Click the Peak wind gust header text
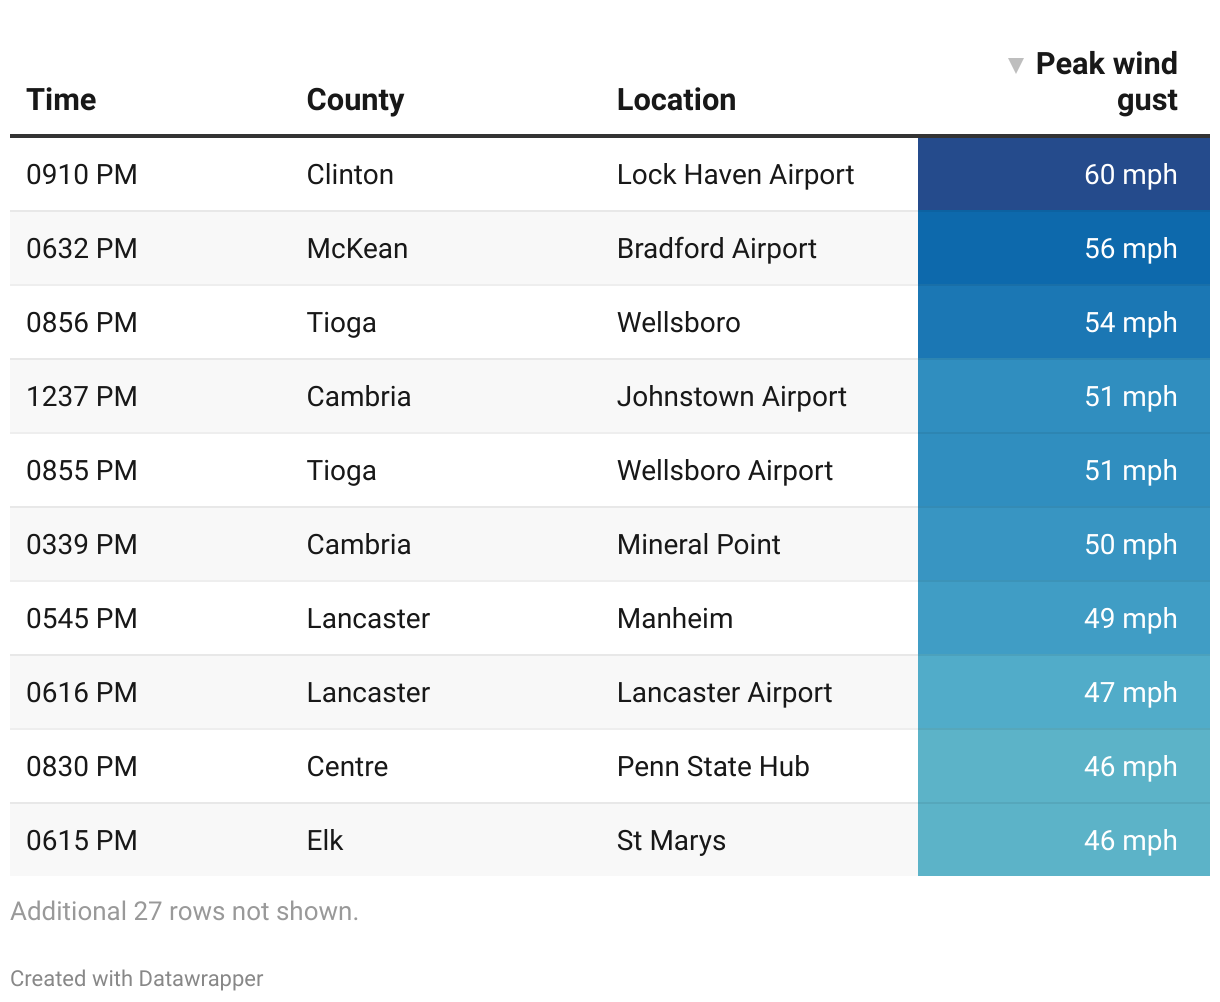Screen dimensions: 1220x1002 click(x=1107, y=82)
